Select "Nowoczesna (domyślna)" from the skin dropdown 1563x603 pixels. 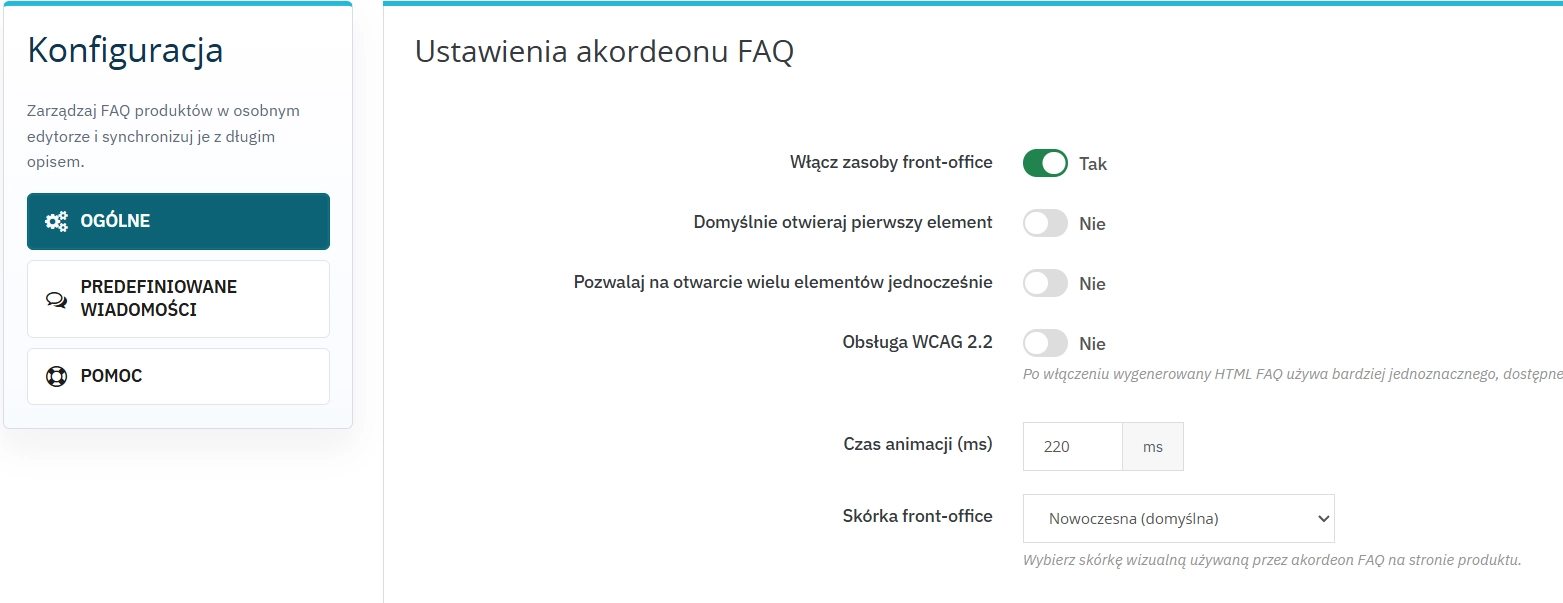[x=1178, y=518]
